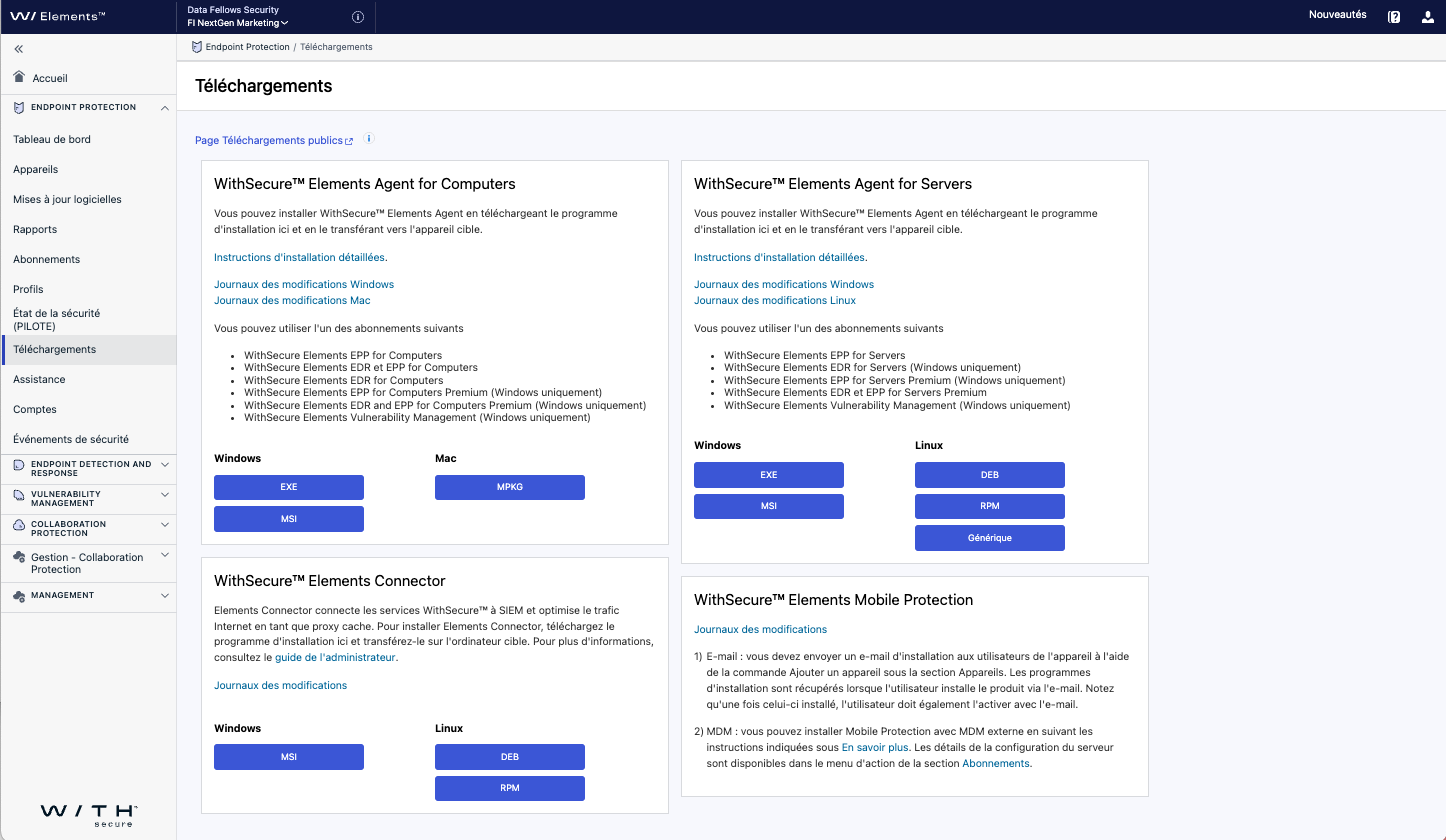1446x840 pixels.
Task: Download the DEB package for Elements Agent for Servers
Action: pyautogui.click(x=989, y=474)
